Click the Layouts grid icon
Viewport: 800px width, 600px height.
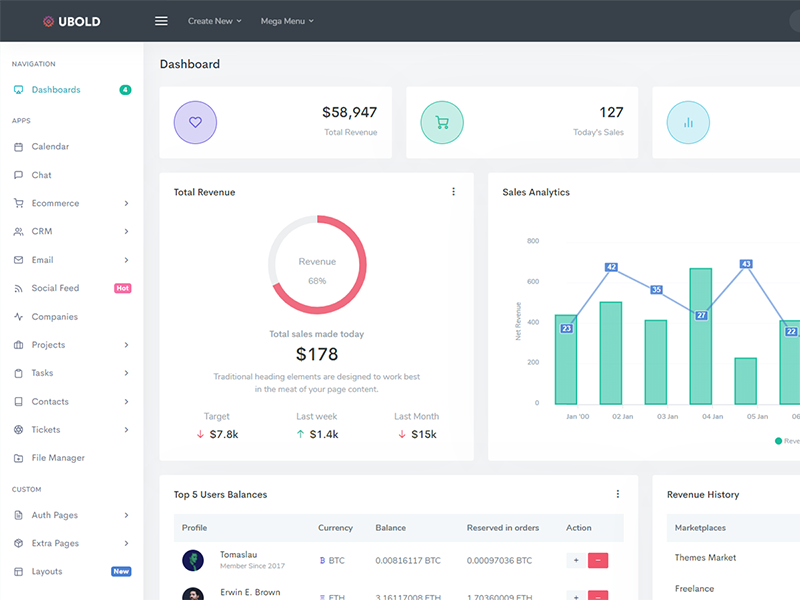(18, 571)
